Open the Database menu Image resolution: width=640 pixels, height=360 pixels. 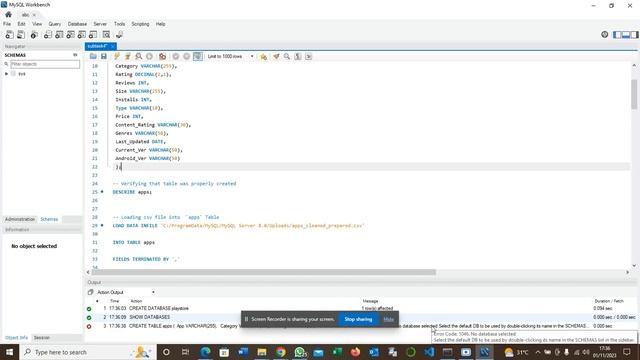click(77, 24)
